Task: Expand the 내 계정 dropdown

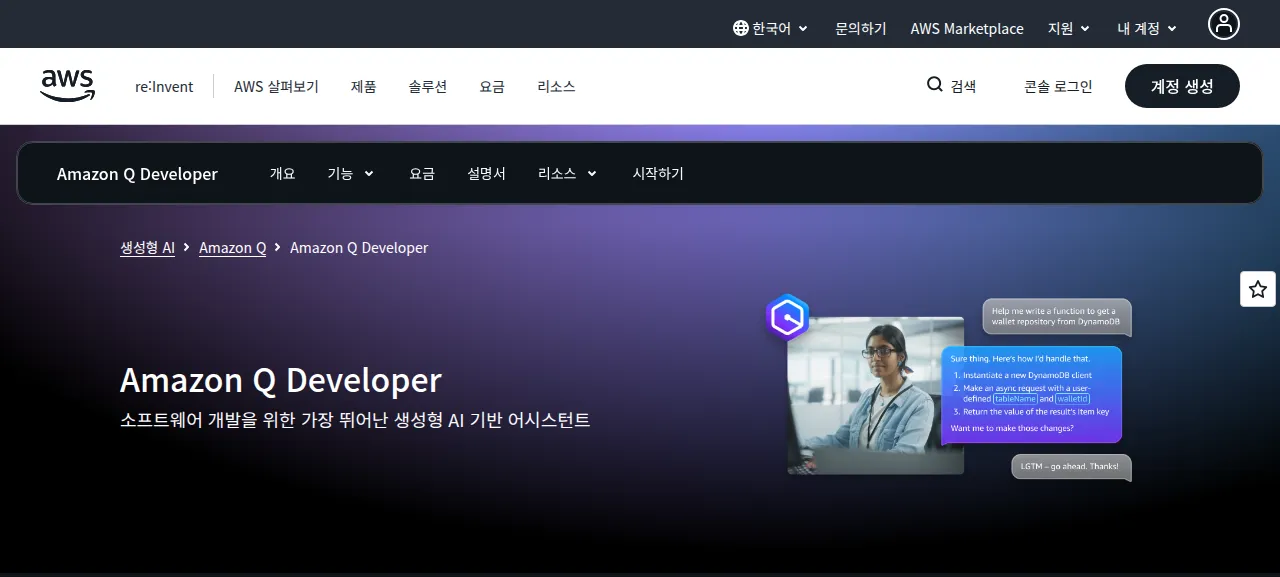Action: (1147, 29)
